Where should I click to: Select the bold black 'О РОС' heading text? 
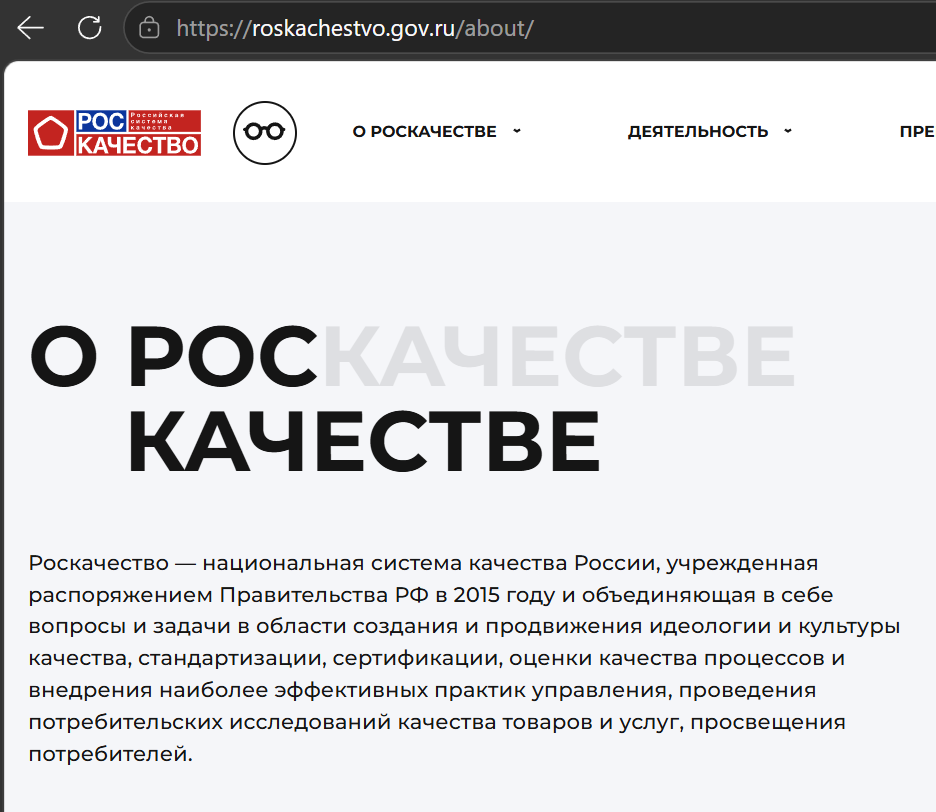tap(173, 356)
